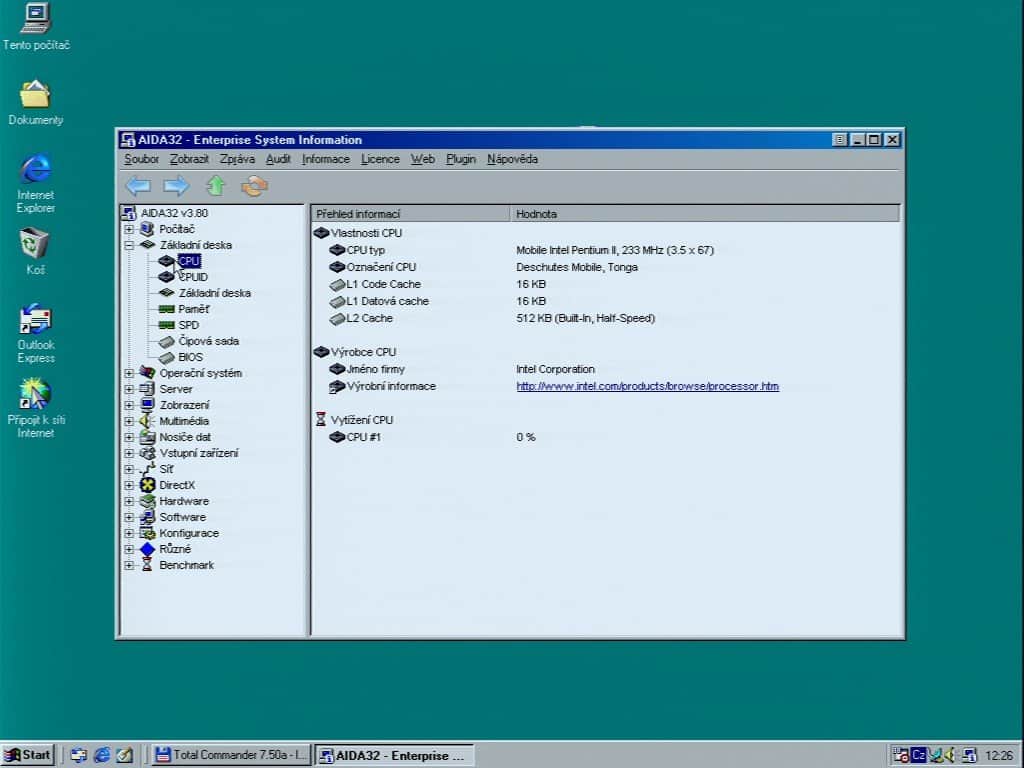The image size is (1024, 768).
Task: Open Internet Explorer from quick launch
Action: [x=102, y=755]
